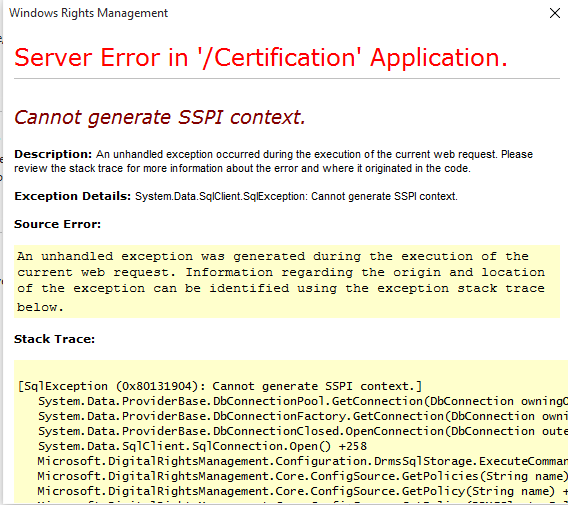Click the 'ConfigSource.GetPolicy(String name)' line
Viewport: 568px width, 505px height.
click(x=303, y=491)
